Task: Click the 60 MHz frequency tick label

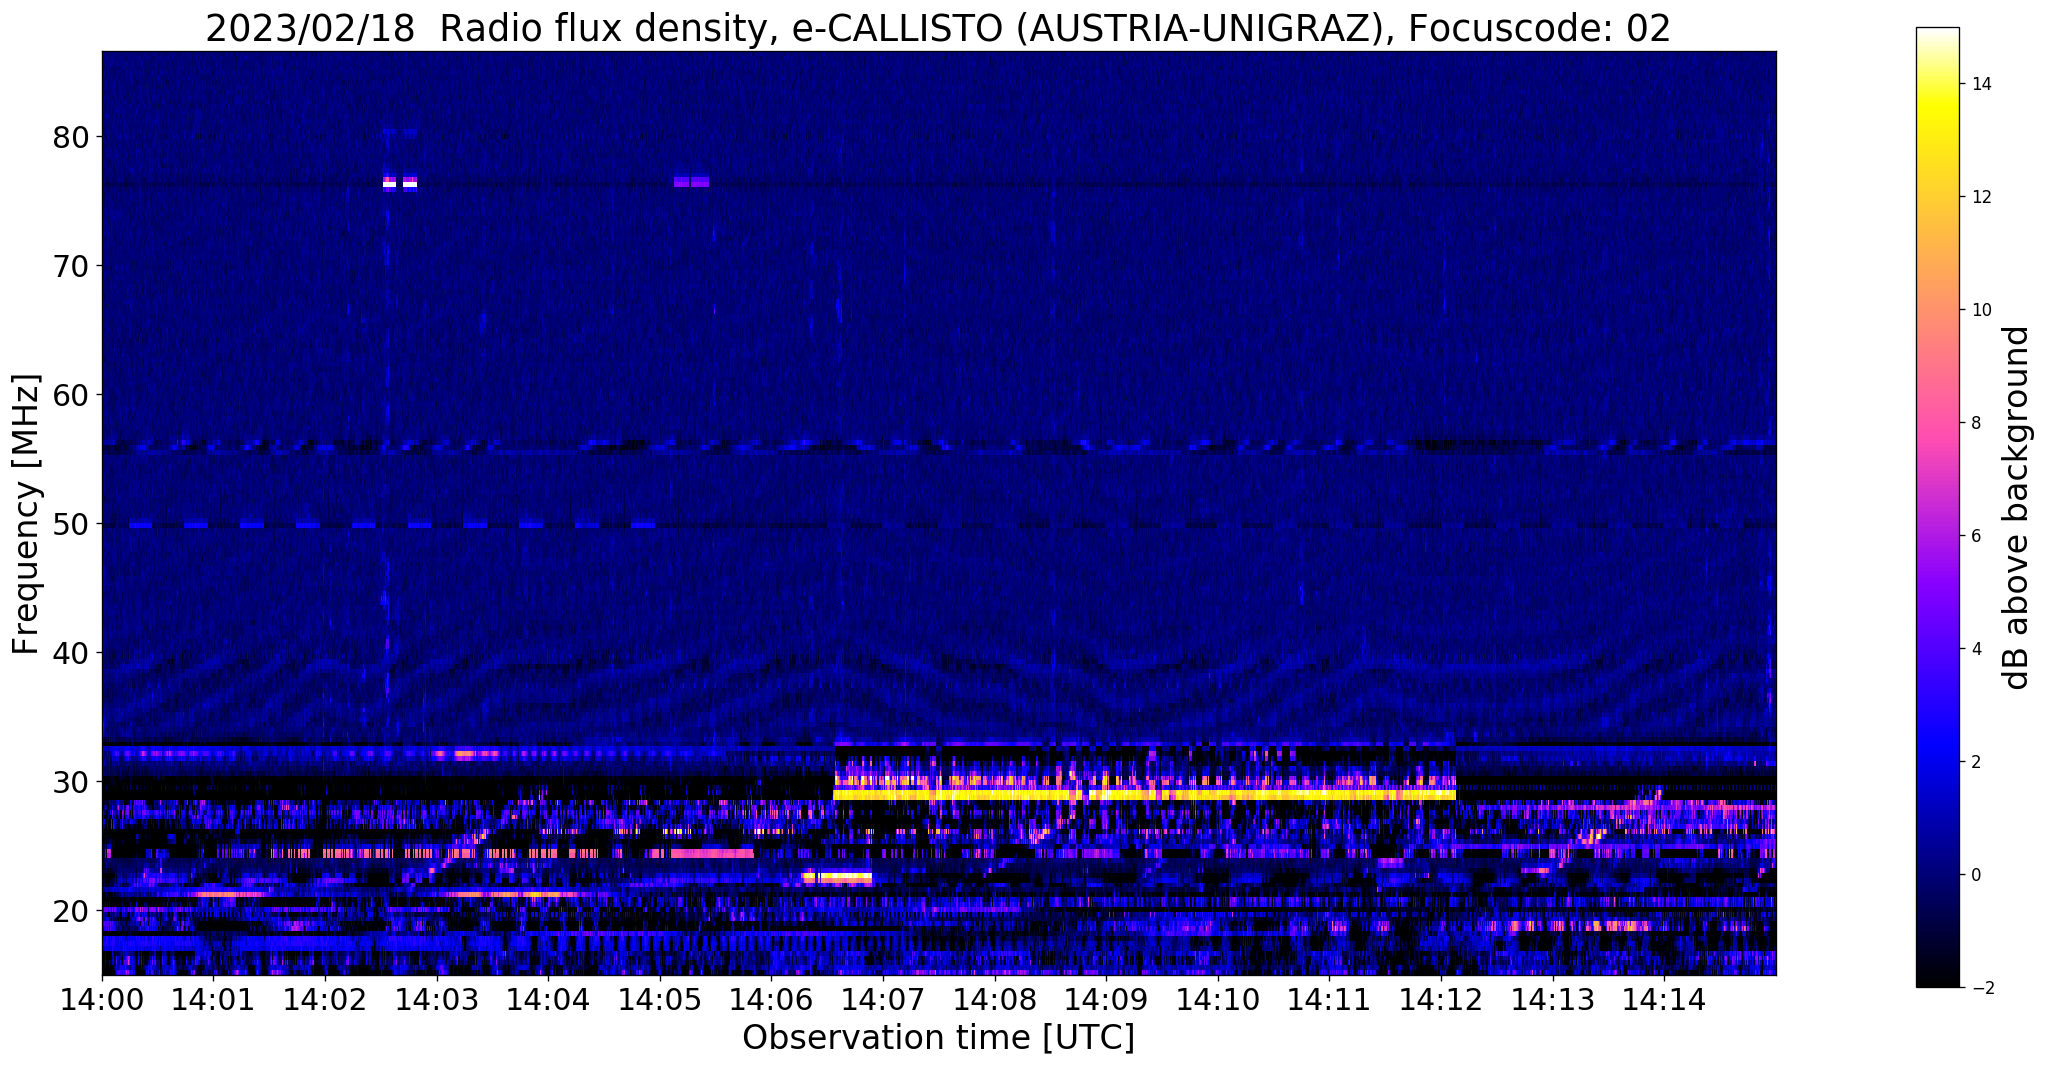Action: coord(70,395)
